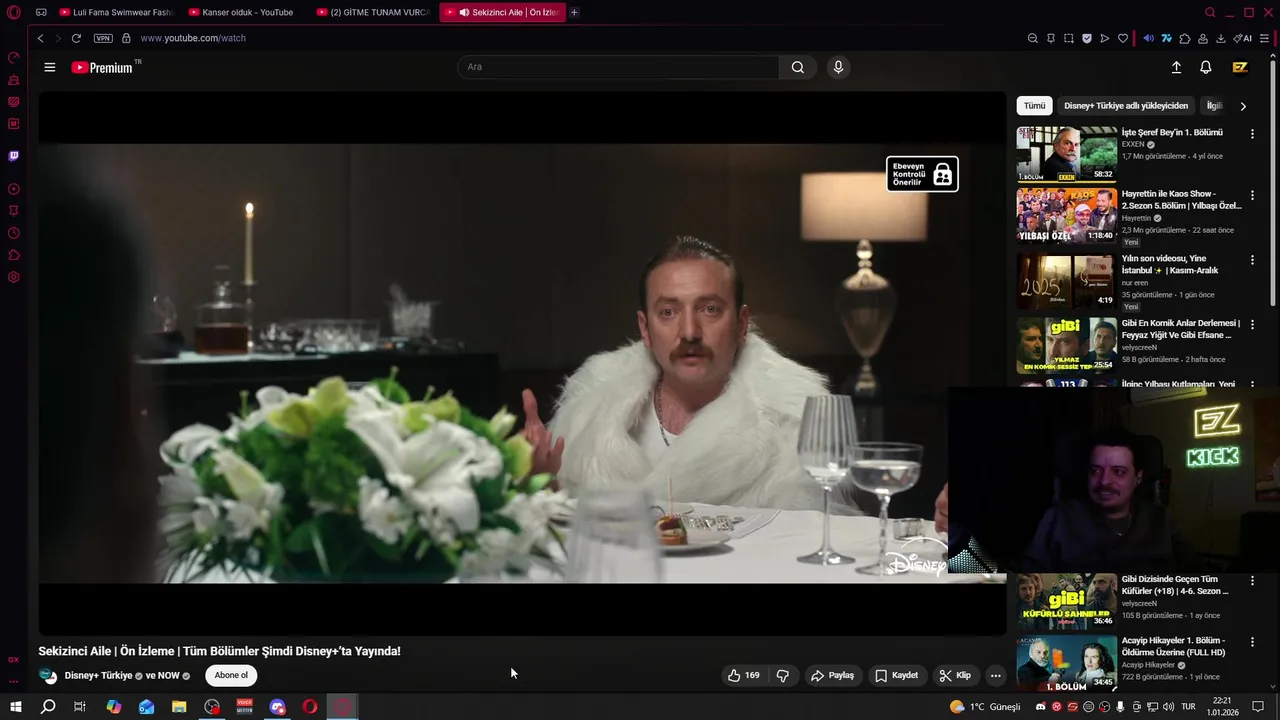Open options for İşte Şeref Bey'in video
This screenshot has width=1280, height=720.
click(1251, 133)
